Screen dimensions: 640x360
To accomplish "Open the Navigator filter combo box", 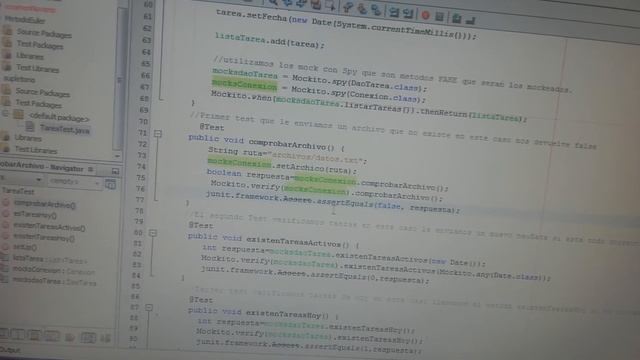I will pyautogui.click(x=74, y=182).
